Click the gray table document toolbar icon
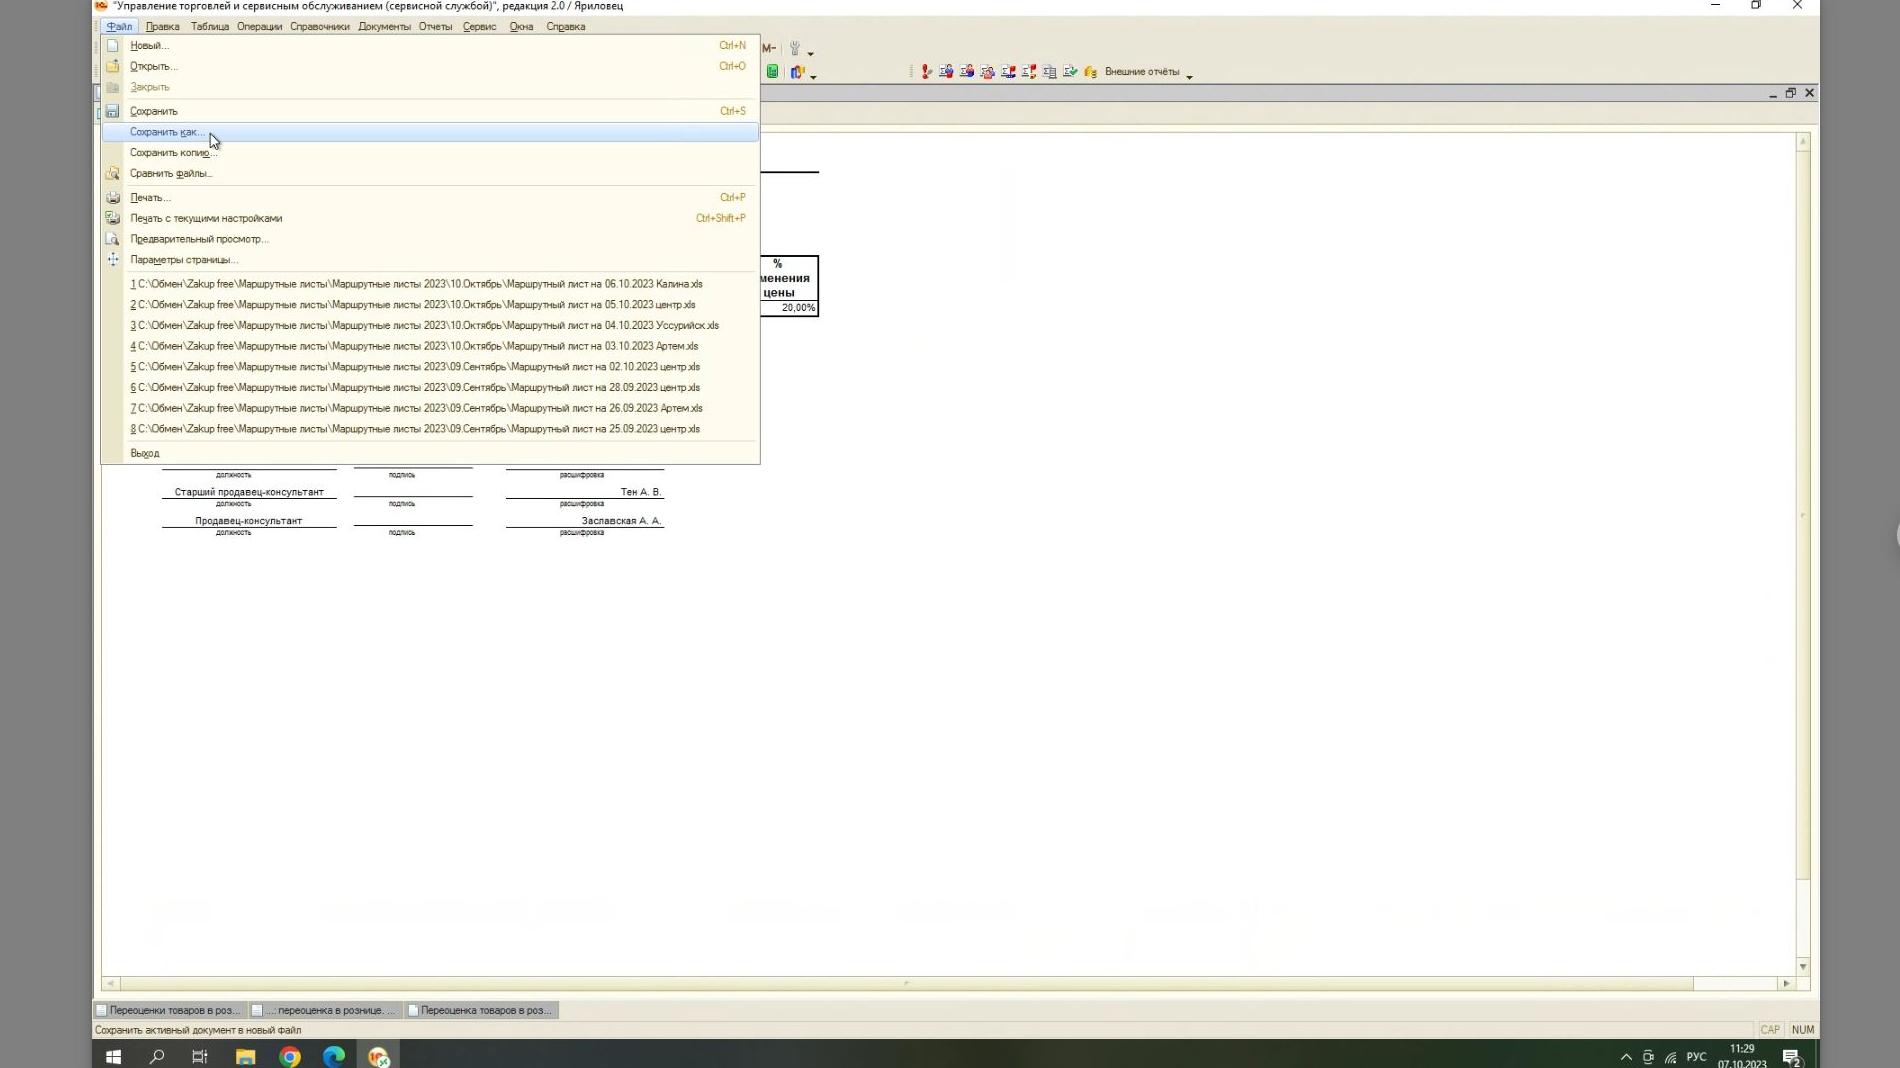 1049,72
